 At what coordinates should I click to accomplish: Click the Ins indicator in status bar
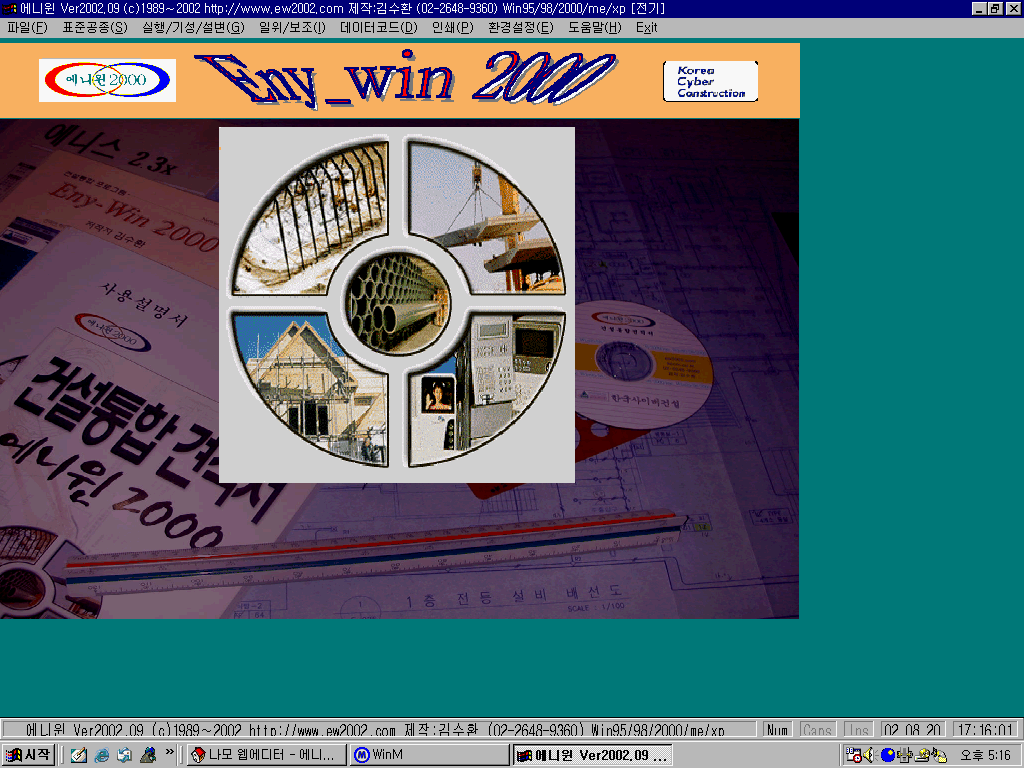tap(858, 729)
